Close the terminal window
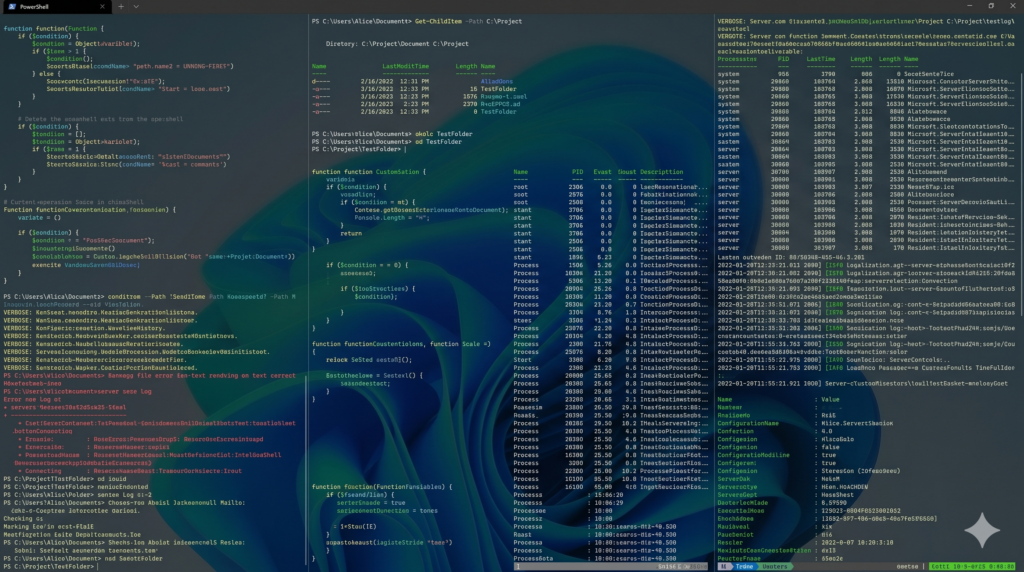The image size is (1024, 572). [x=1013, y=6]
